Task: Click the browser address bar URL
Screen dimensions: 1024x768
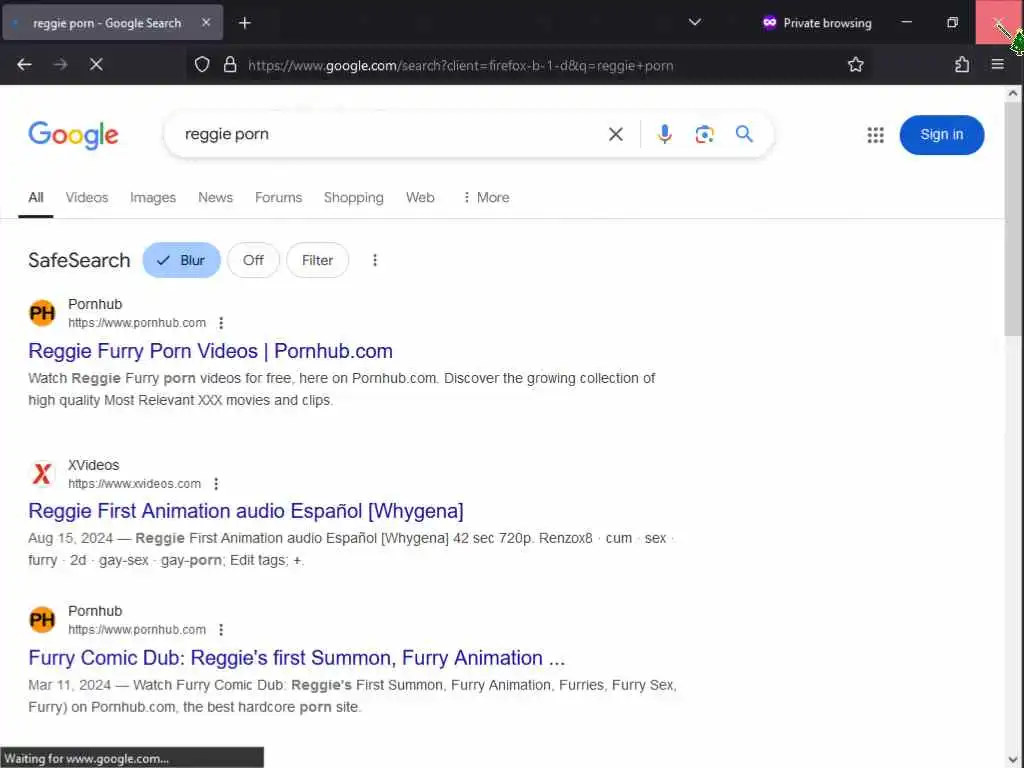Action: (460, 65)
